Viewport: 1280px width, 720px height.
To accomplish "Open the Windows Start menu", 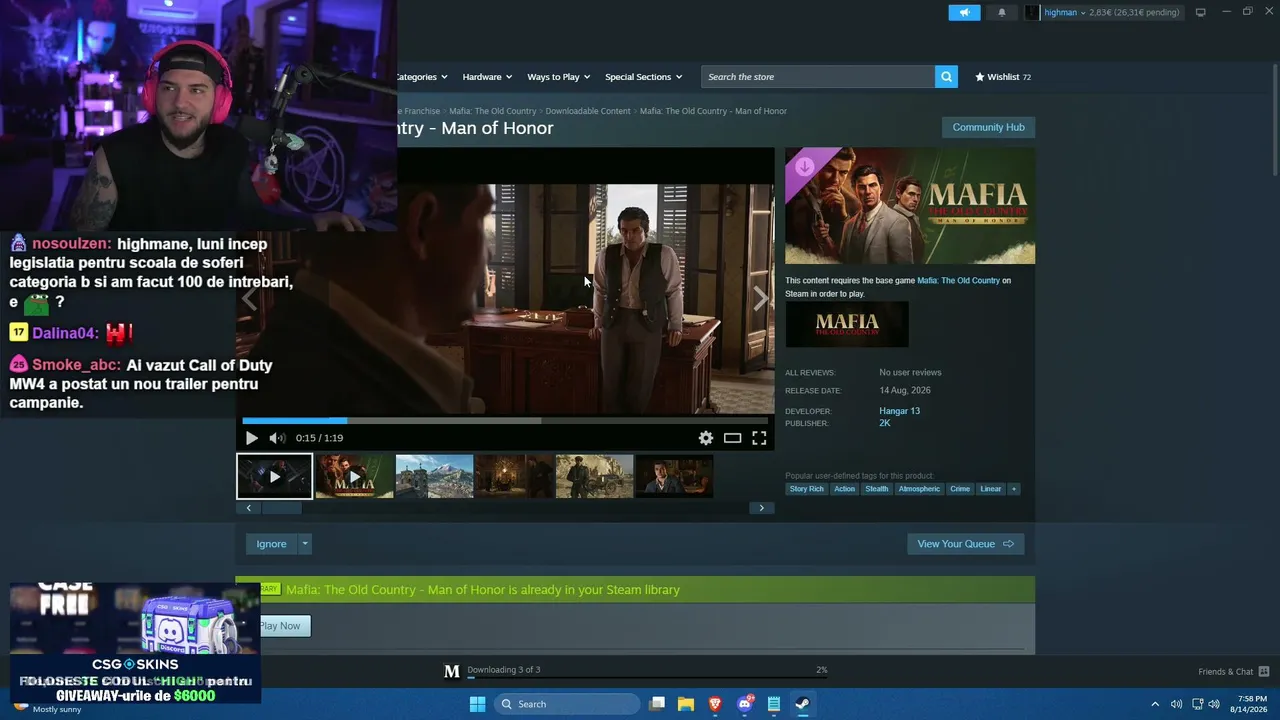I will (477, 704).
